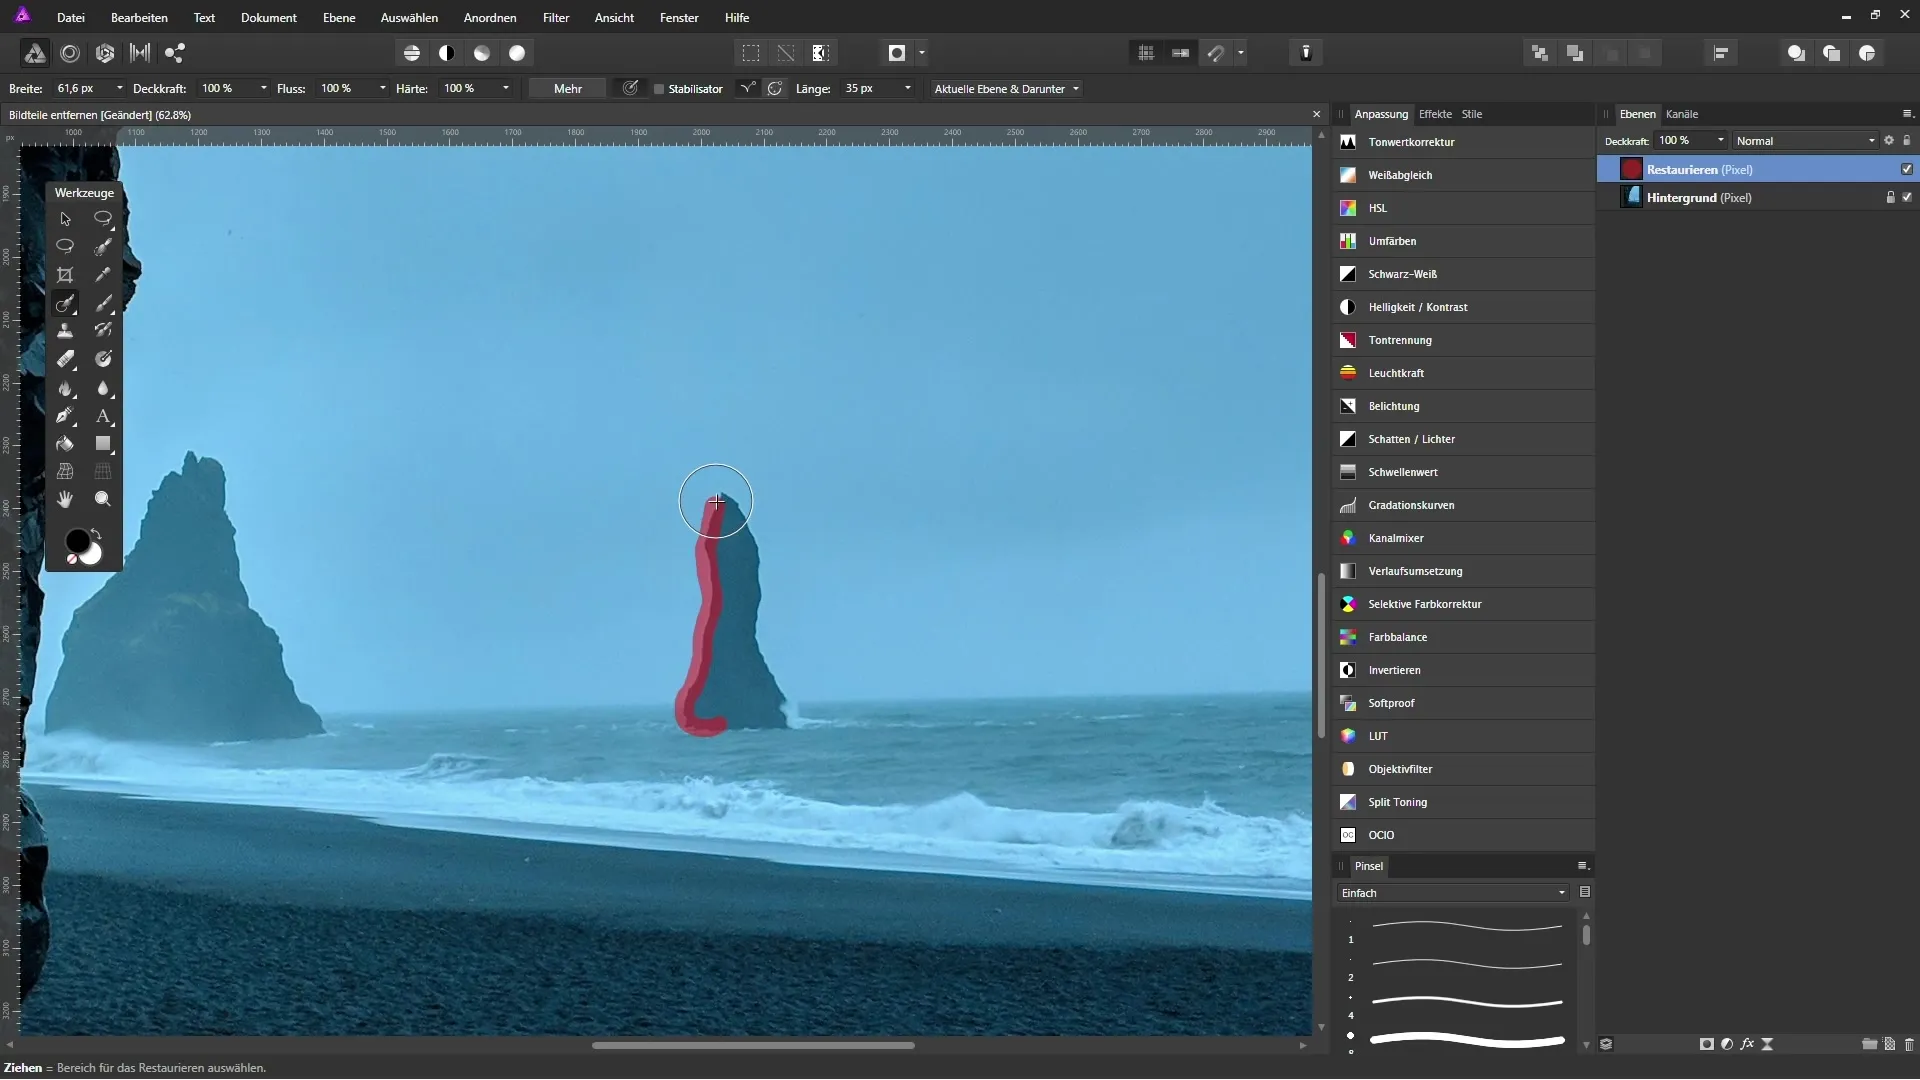Viewport: 1920px width, 1080px height.
Task: Select the Inpainting Brush tool
Action: pos(65,302)
